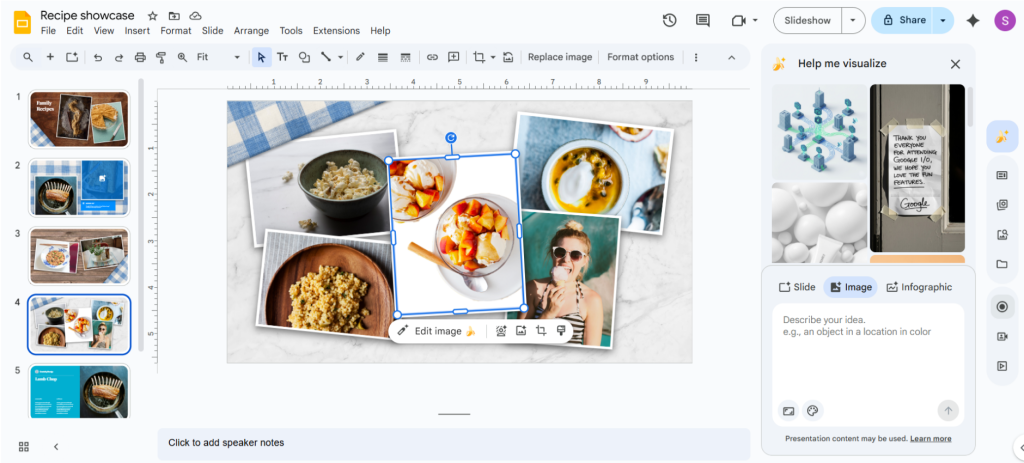Viewport: 1024px width, 463px height.
Task: Open the comments speech bubble icon
Action: [703, 20]
